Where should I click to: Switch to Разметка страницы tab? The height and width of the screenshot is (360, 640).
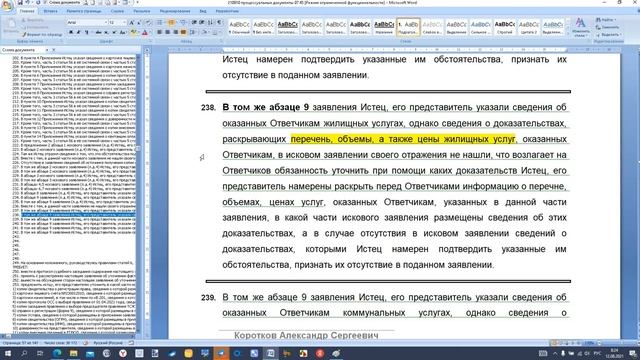tap(84, 11)
